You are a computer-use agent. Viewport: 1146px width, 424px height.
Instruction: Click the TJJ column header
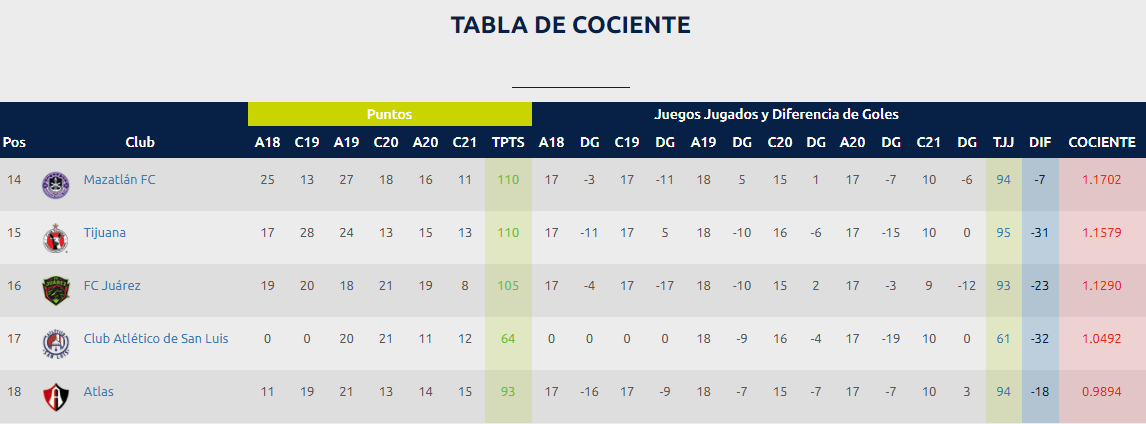tap(1003, 142)
